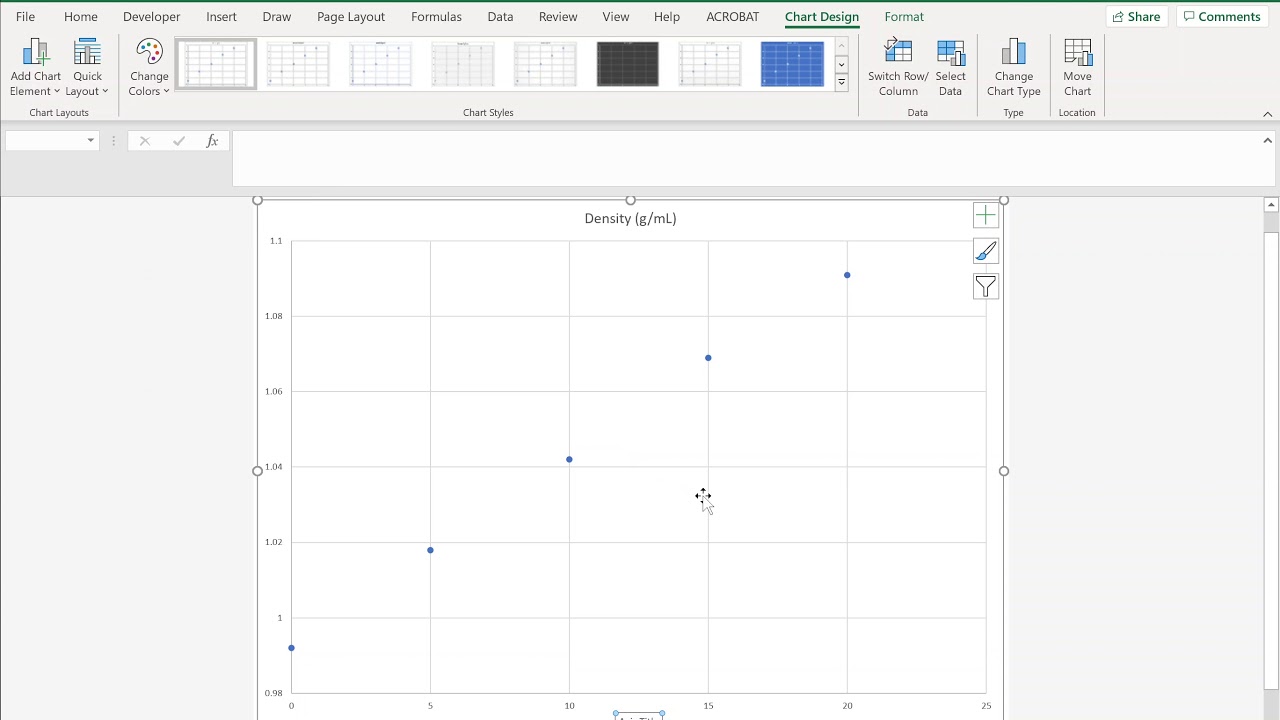Click vertical scrollbar up arrow
Screen dimensions: 1280x720
[x=1271, y=205]
